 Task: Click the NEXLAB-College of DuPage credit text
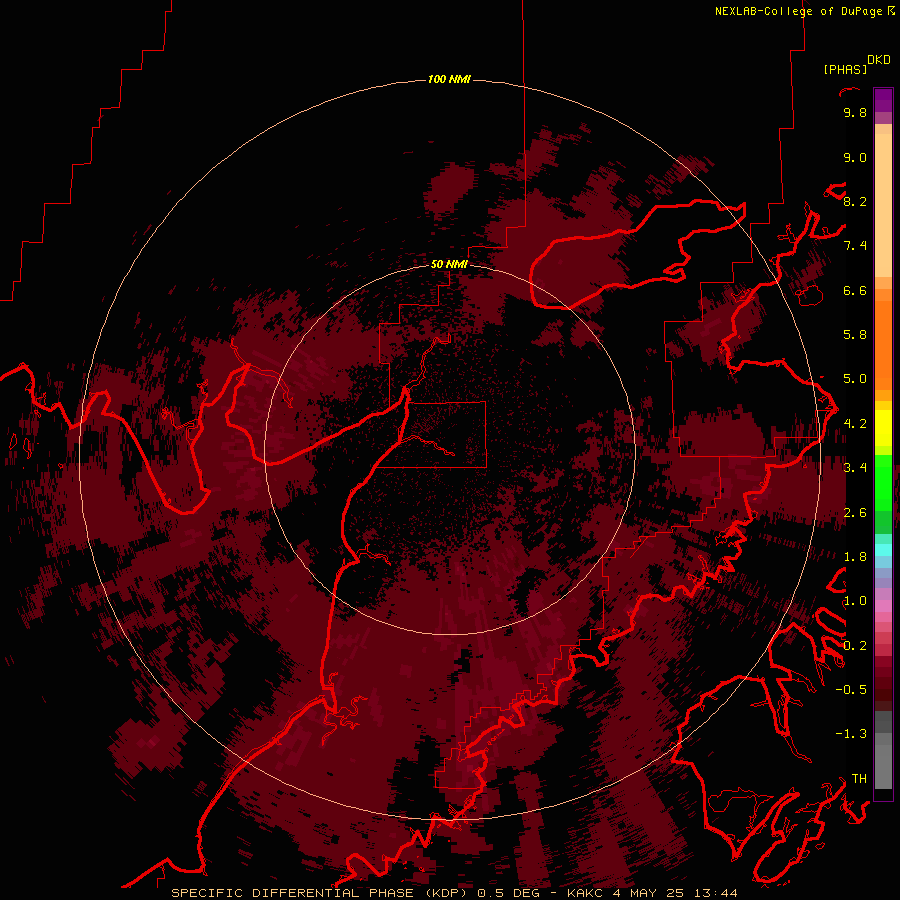click(799, 11)
